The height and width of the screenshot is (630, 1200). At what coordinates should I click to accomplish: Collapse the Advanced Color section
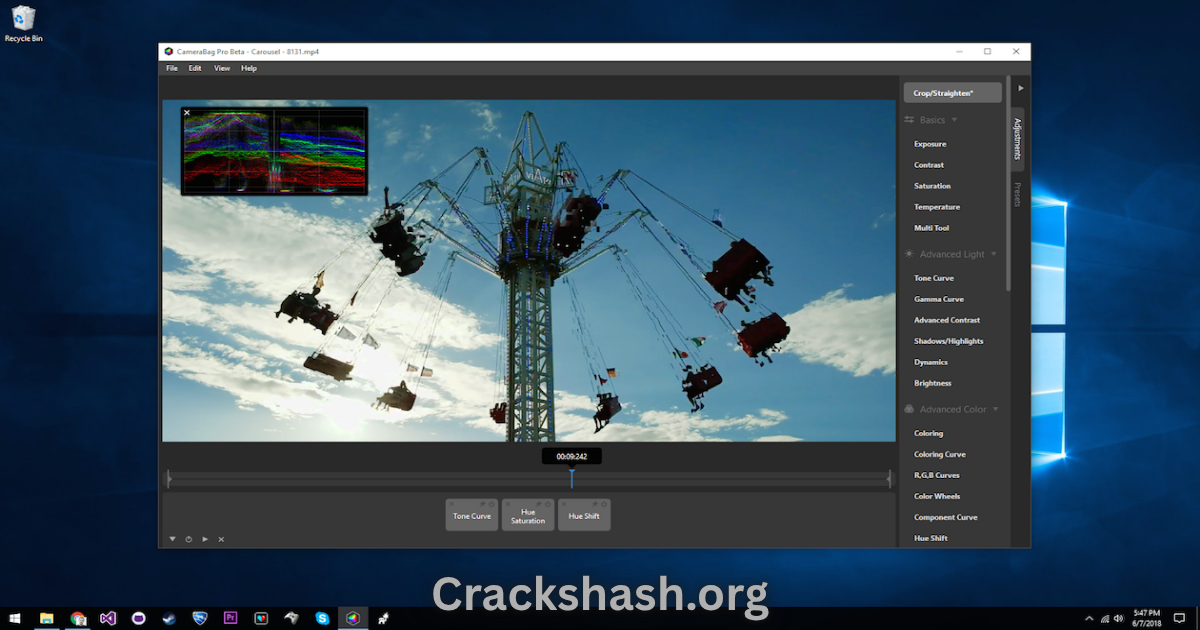tap(995, 409)
